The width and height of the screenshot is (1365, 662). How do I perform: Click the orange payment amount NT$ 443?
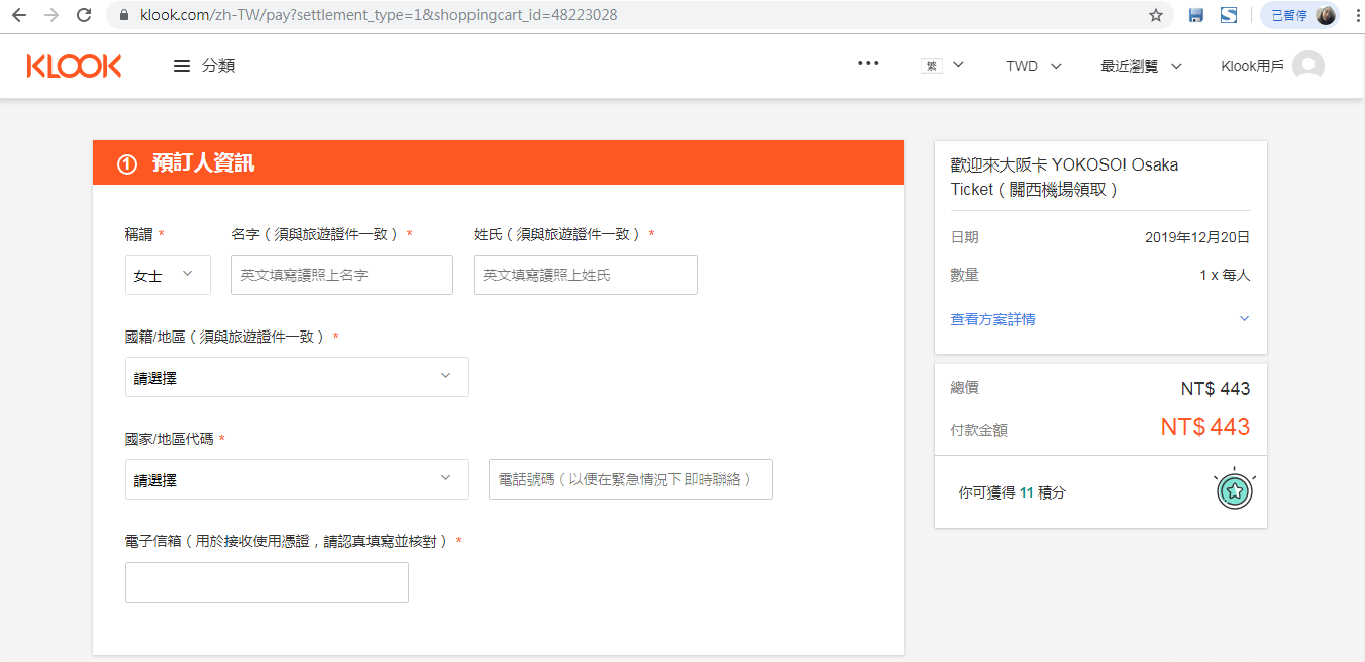coord(1205,427)
